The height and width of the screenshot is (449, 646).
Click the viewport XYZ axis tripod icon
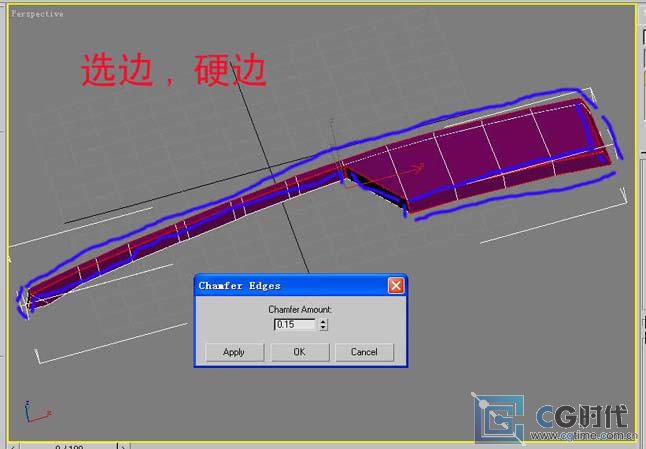[x=37, y=412]
